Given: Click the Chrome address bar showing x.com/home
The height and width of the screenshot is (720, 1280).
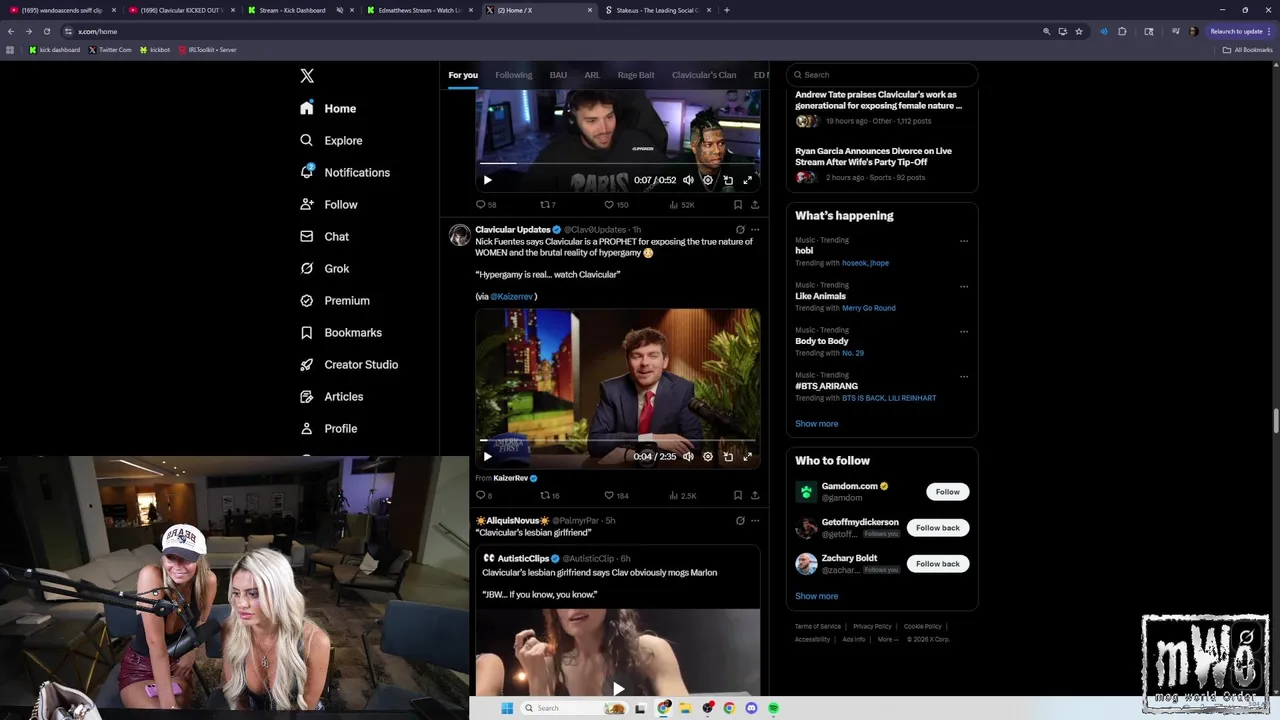Looking at the screenshot, I should pos(550,31).
